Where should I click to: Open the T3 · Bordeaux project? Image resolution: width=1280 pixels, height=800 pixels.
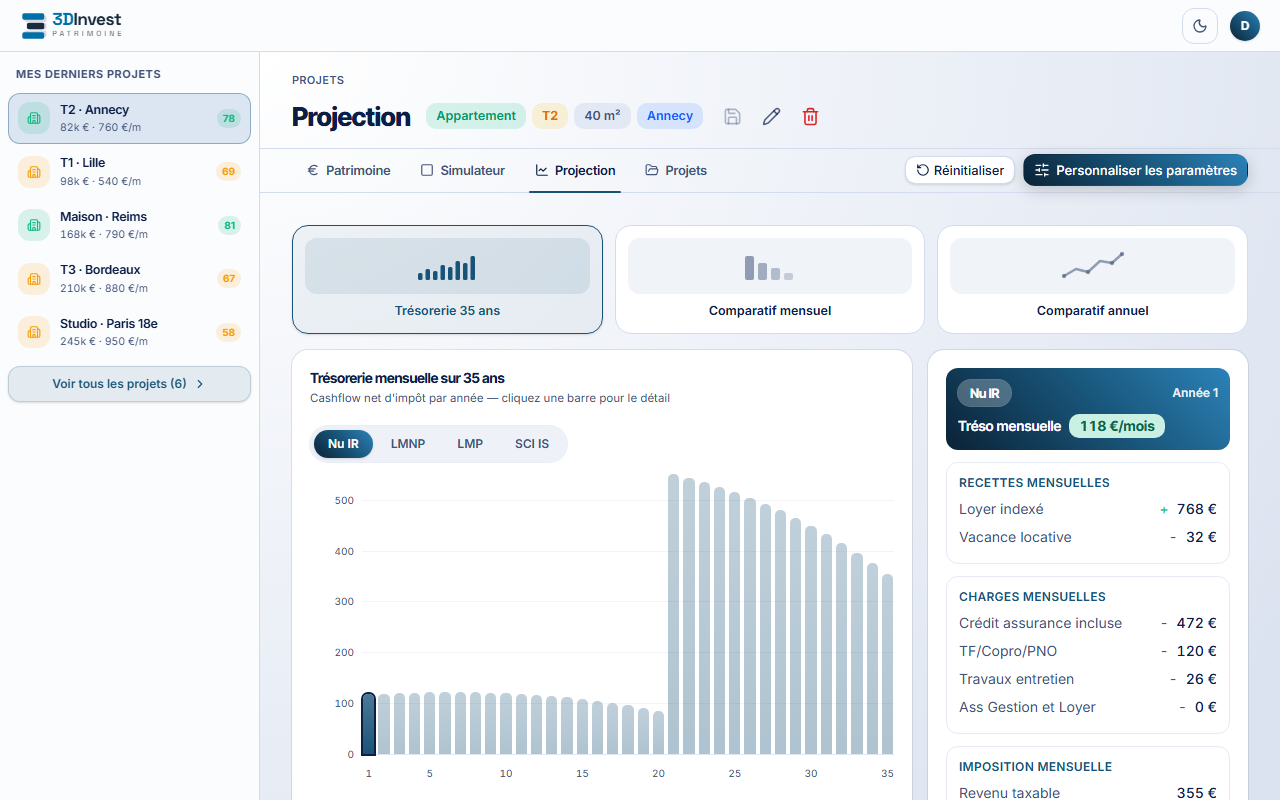tap(129, 279)
